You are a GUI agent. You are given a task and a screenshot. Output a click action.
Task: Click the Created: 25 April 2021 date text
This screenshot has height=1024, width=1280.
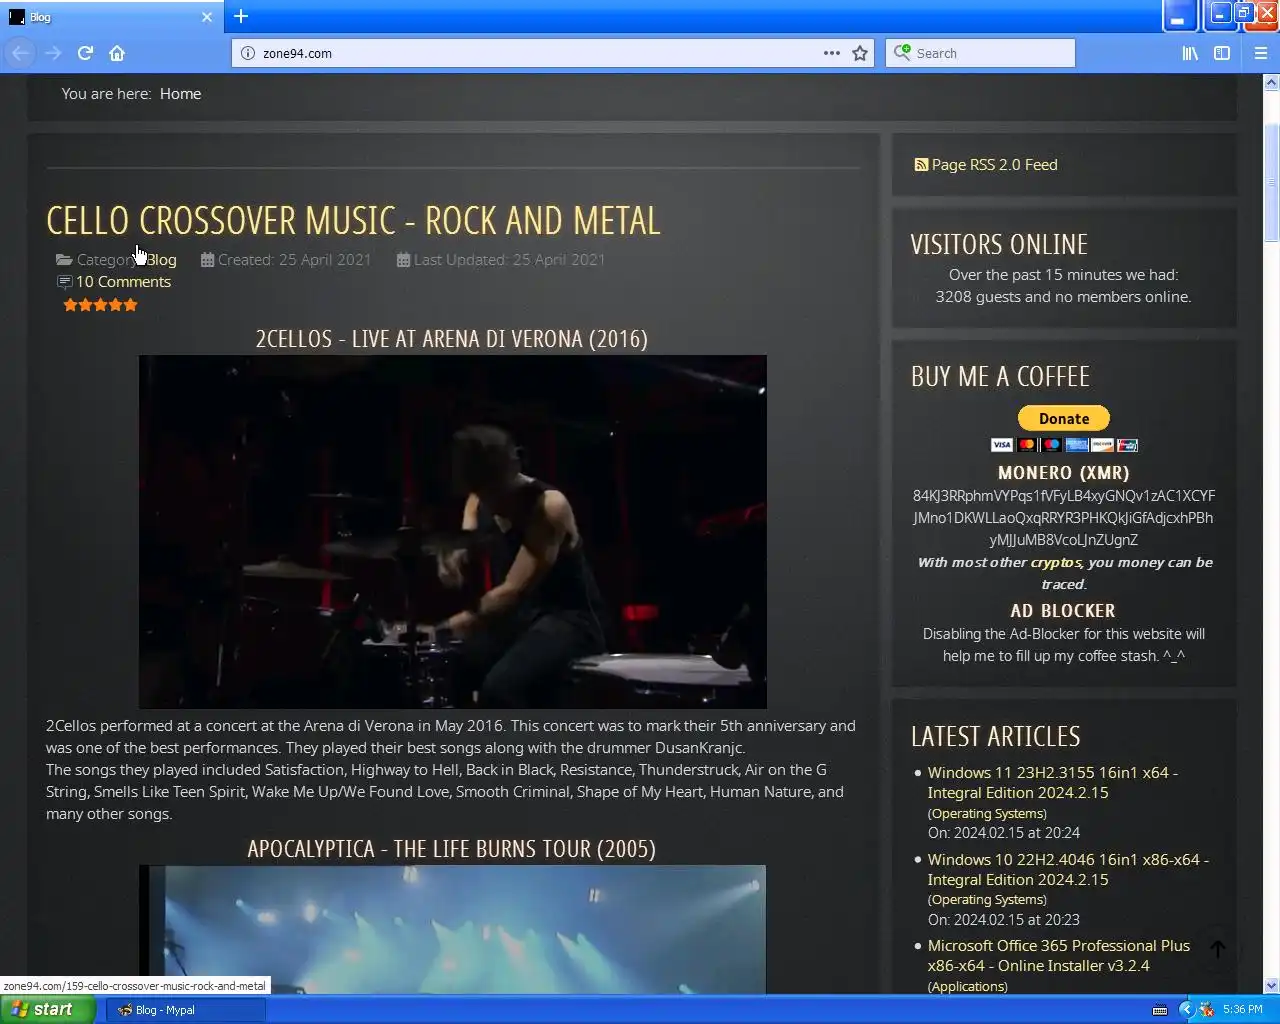click(294, 259)
